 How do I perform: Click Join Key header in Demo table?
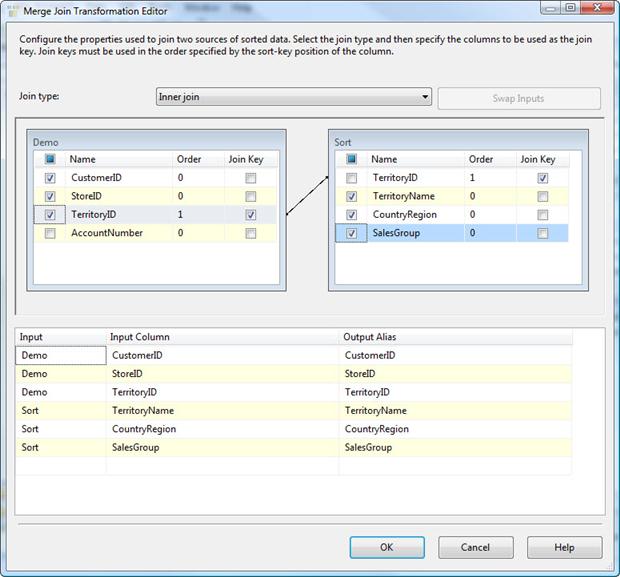tap(251, 159)
